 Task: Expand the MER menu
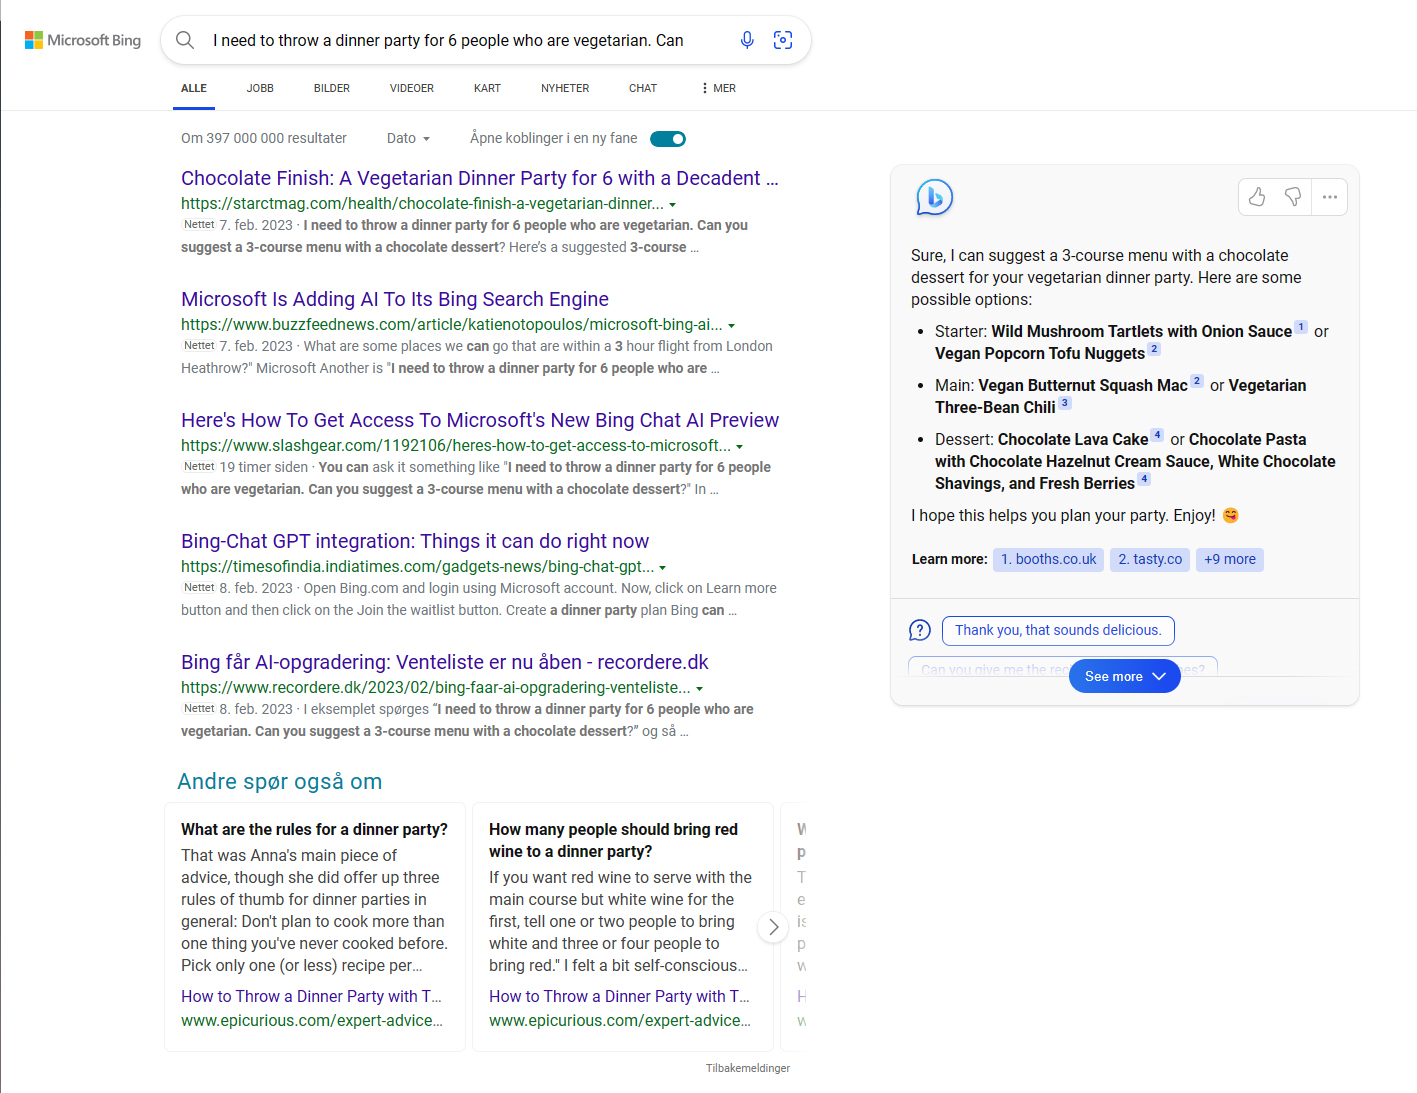(719, 88)
